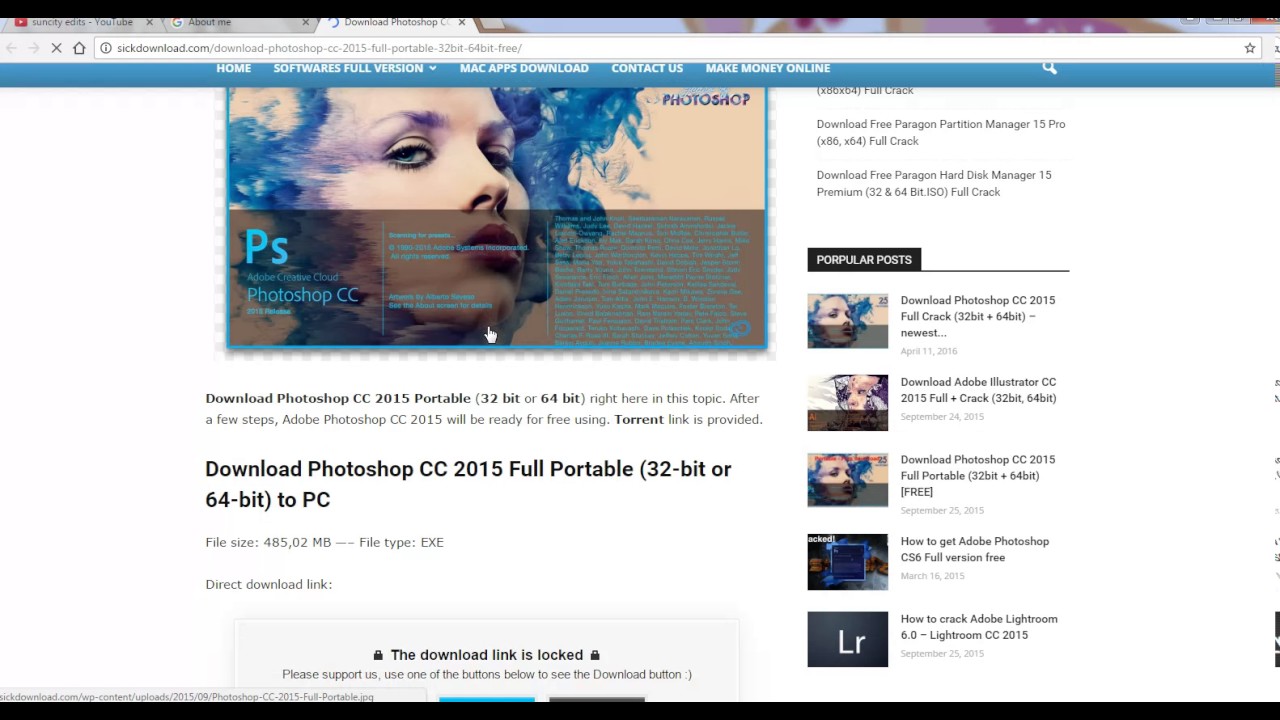Open MAC APPS DOWNLOAD menu item
1280x720 pixels.
pyautogui.click(x=524, y=68)
